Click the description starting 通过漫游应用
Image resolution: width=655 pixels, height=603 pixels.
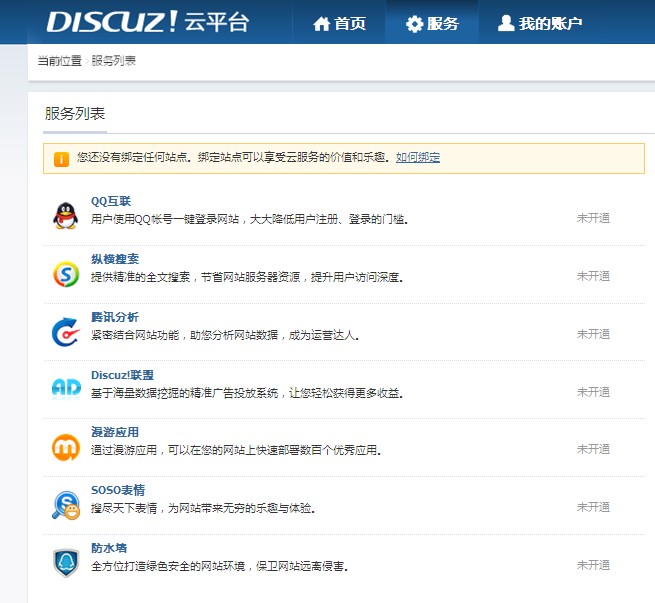point(236,450)
